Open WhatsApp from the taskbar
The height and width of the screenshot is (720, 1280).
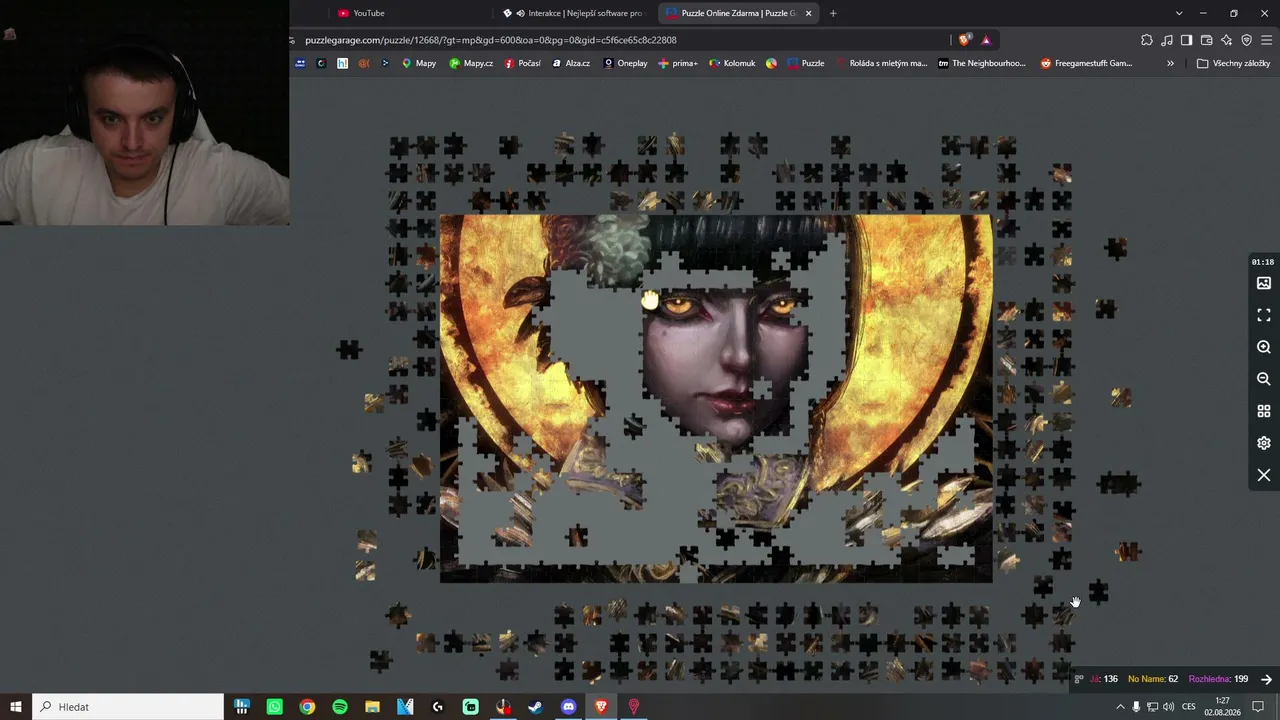(274, 707)
